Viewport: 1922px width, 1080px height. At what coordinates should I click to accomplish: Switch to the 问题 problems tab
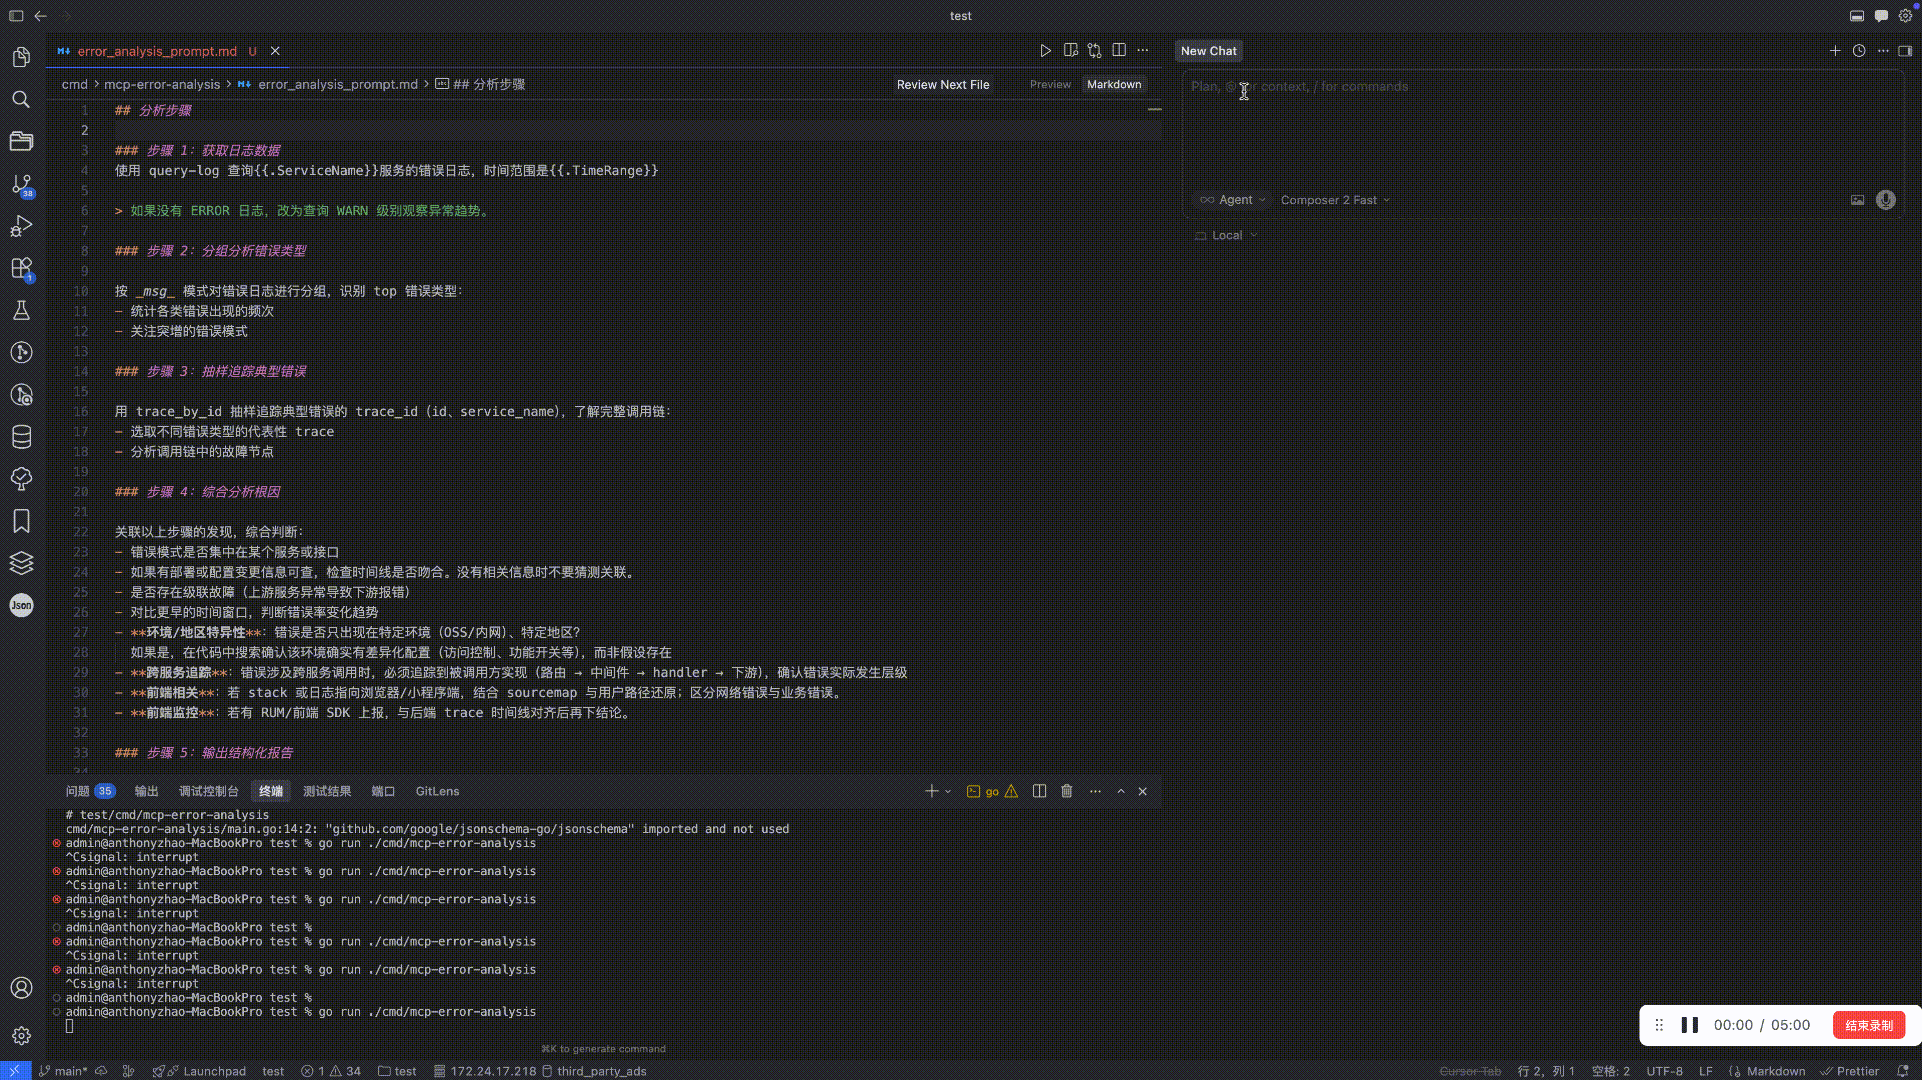pyautogui.click(x=90, y=791)
